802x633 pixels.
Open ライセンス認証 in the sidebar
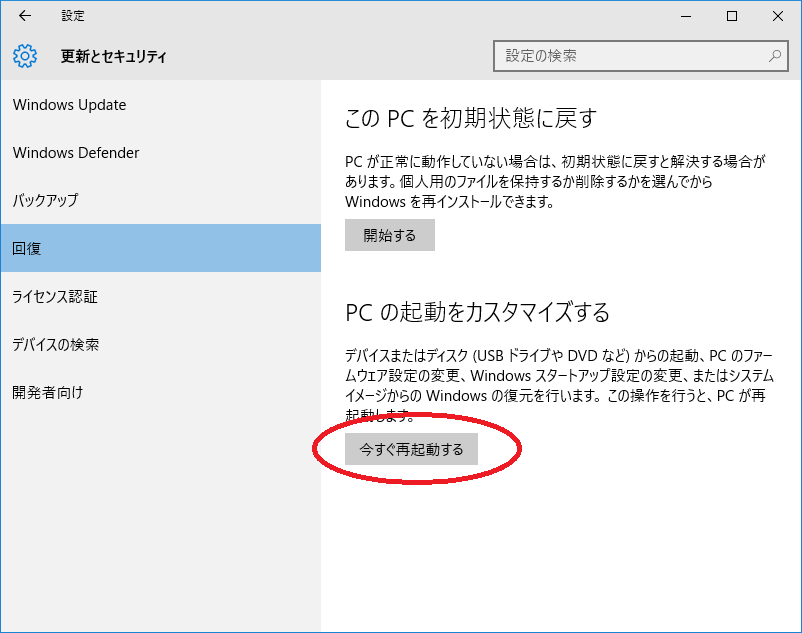pos(161,297)
